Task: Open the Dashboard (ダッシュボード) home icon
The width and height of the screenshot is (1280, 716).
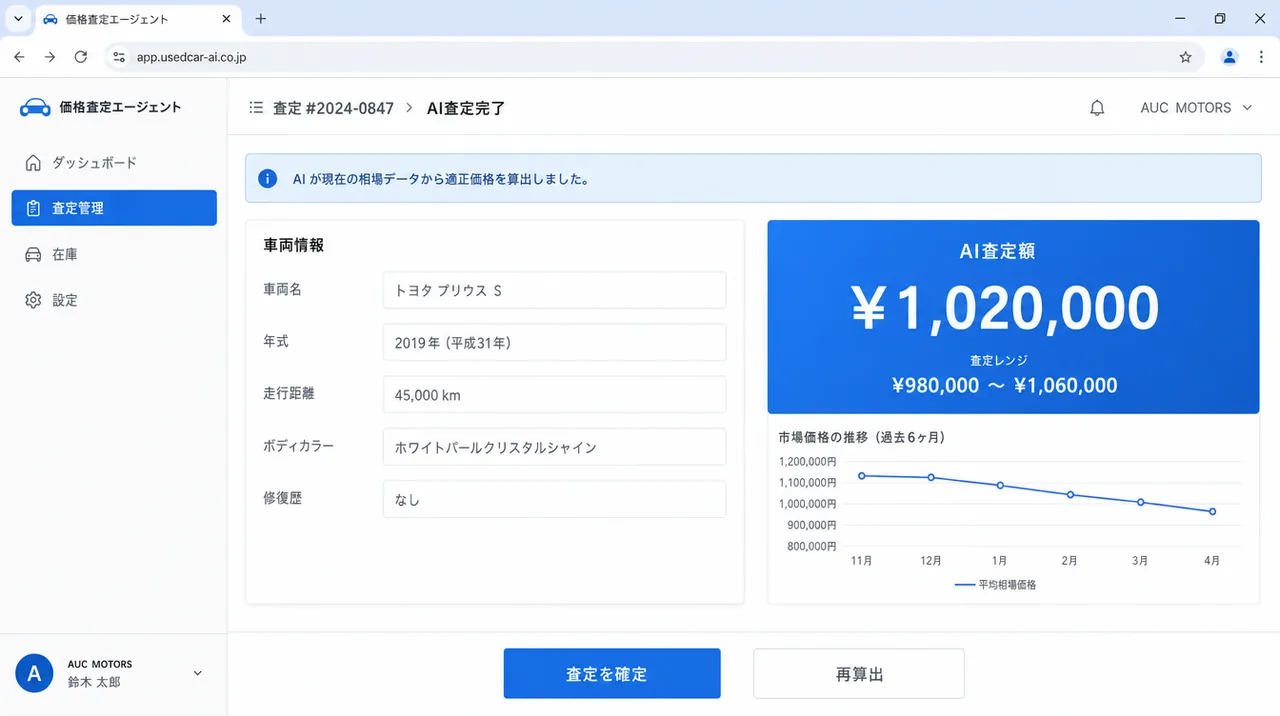Action: (33, 163)
